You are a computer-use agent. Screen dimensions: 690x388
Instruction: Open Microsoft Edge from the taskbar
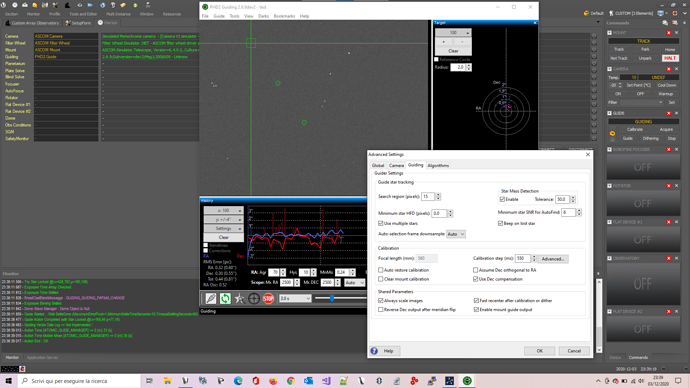click(x=238, y=381)
